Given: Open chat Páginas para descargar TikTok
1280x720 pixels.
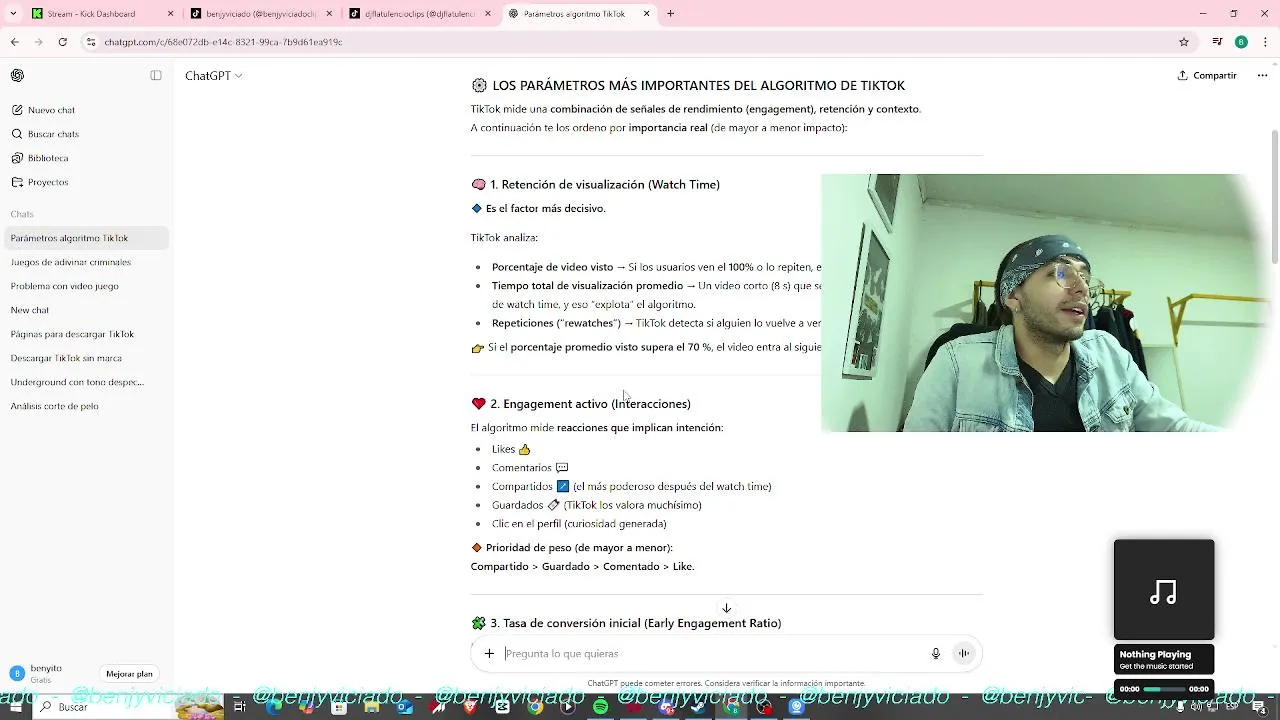Looking at the screenshot, I should coord(72,334).
